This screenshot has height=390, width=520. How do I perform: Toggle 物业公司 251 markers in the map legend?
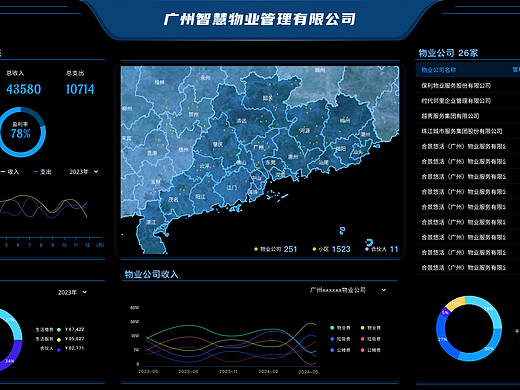[275, 249]
